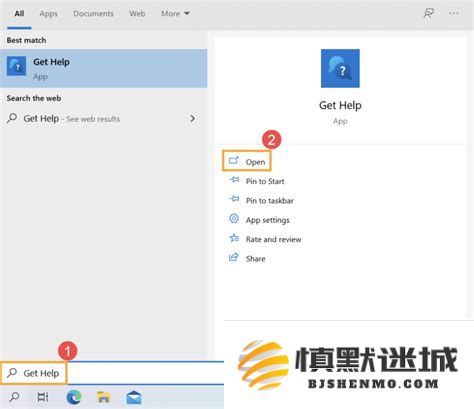Screen dimensions: 474x409
Task: Click the search box containing Get Help
Action: point(112,373)
